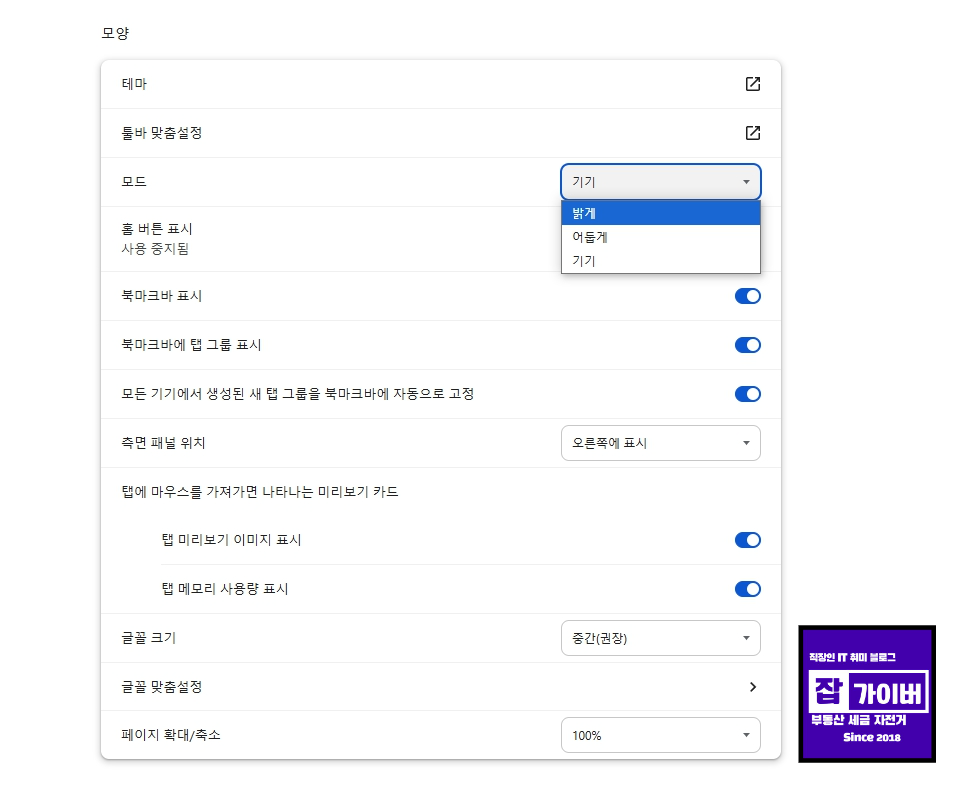Image resolution: width=976 pixels, height=788 pixels.
Task: Collapse the 모드 dropdown showing 기기
Action: coord(660,182)
